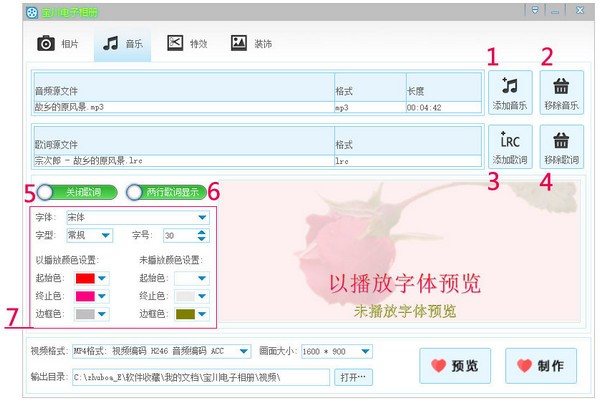
Task: Pick the played 起始色 red color swatch
Action: pos(84,278)
